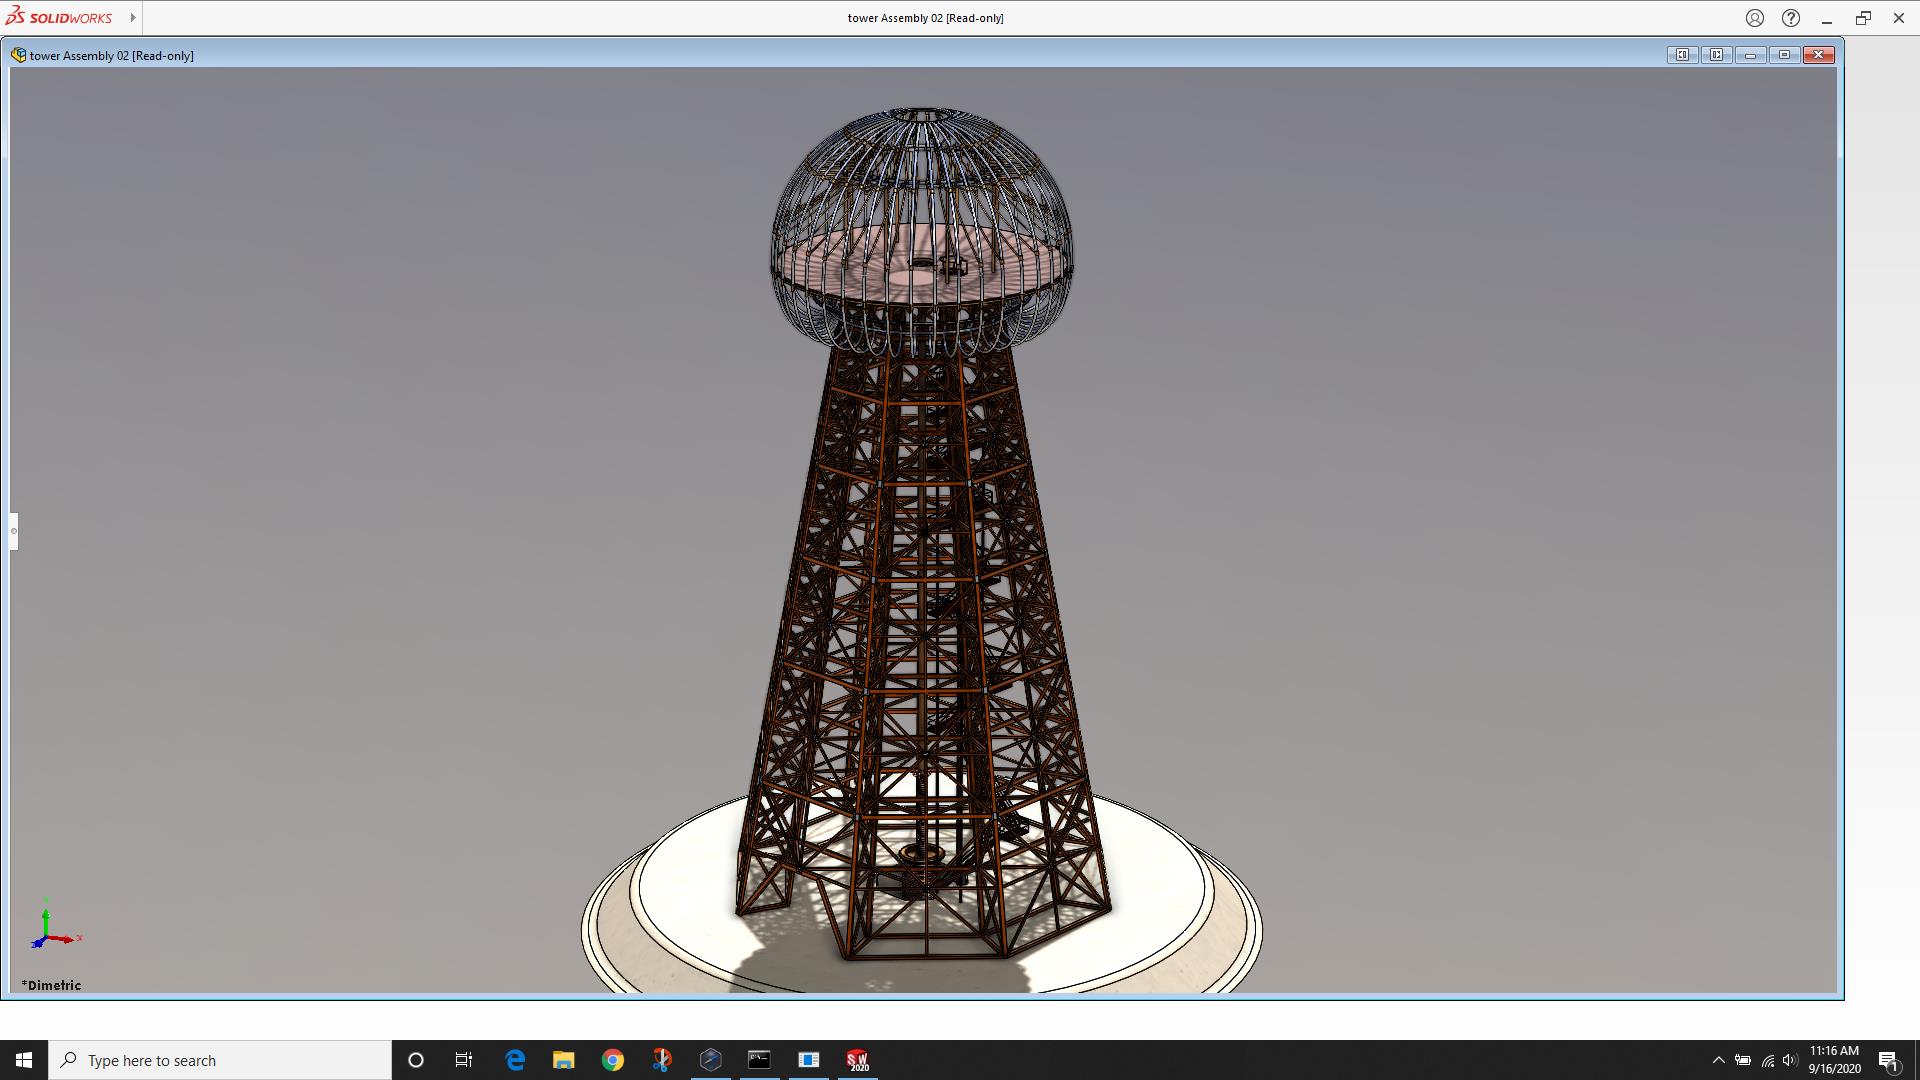Open the SolidWorks login user icon
1920x1080 pixels.
coord(1755,18)
